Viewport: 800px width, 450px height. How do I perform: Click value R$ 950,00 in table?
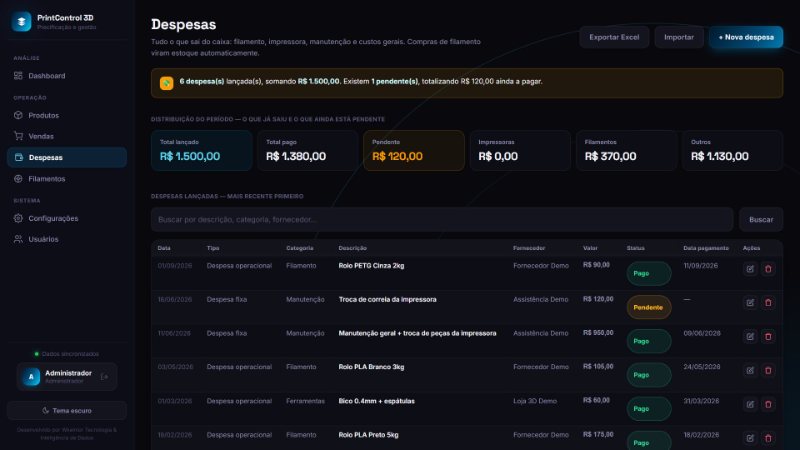pos(598,333)
